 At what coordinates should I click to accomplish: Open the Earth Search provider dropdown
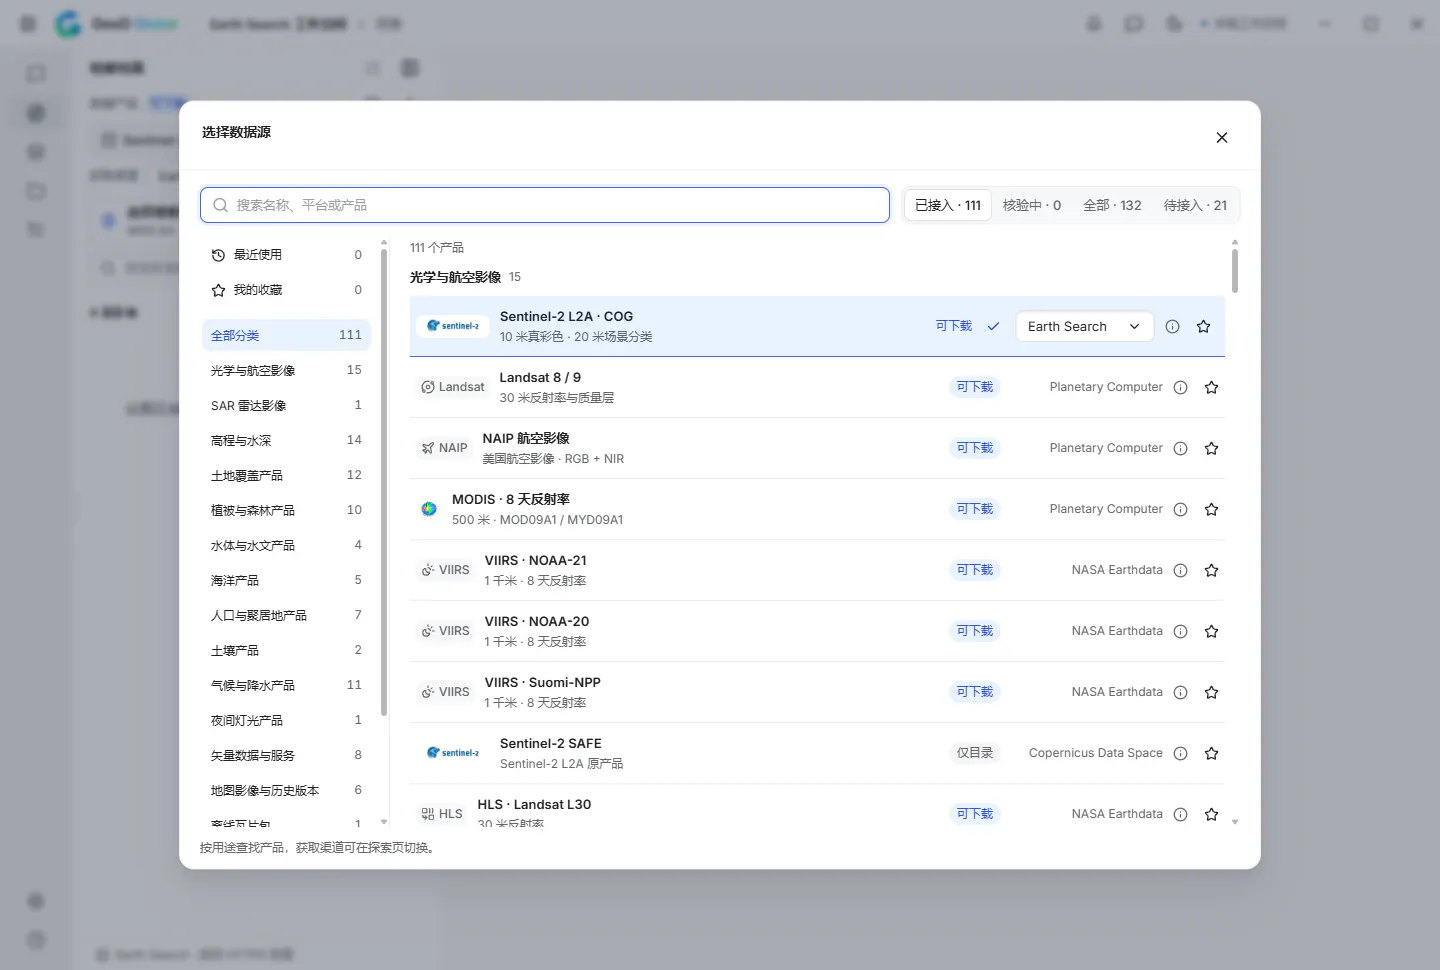[1084, 326]
